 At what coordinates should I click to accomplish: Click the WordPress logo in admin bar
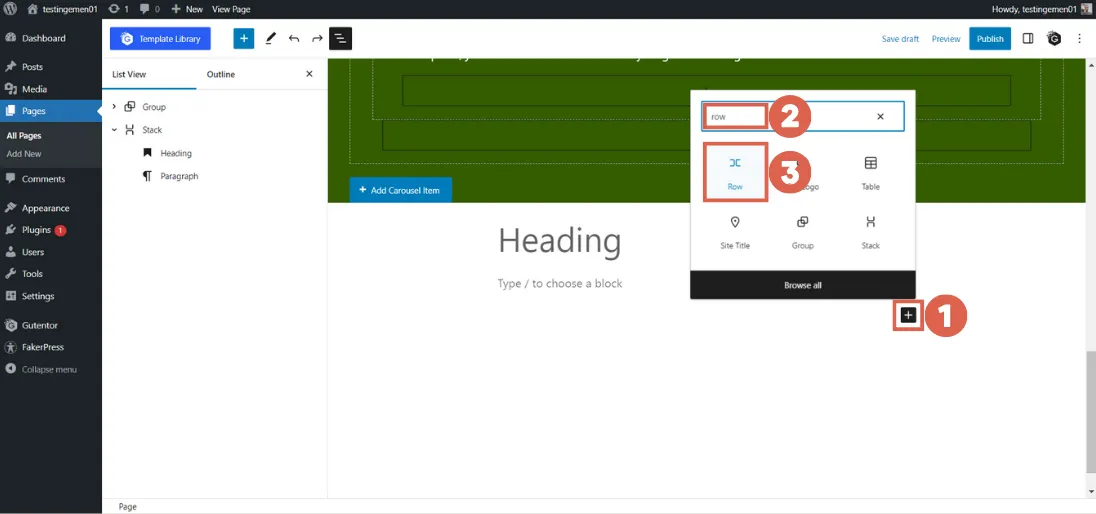click(10, 9)
